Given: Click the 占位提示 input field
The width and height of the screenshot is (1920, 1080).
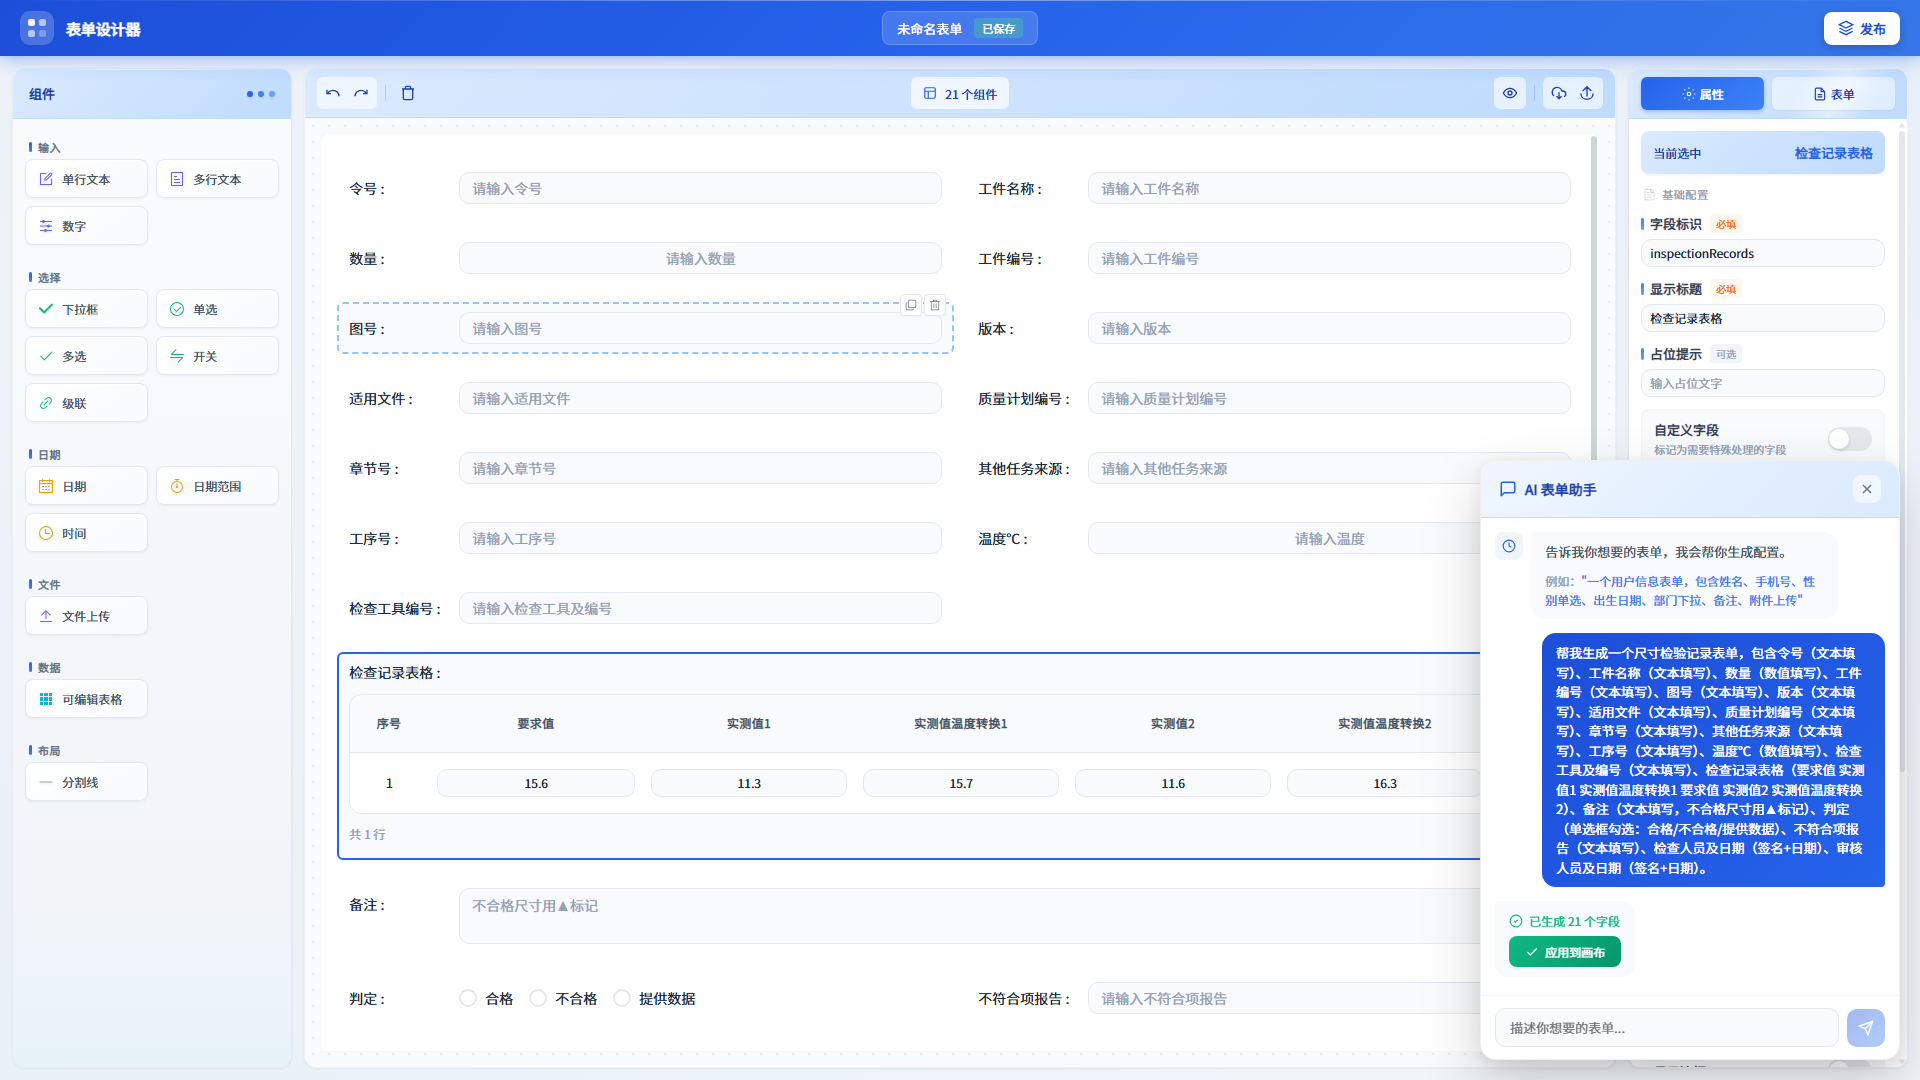Looking at the screenshot, I should click(1762, 383).
